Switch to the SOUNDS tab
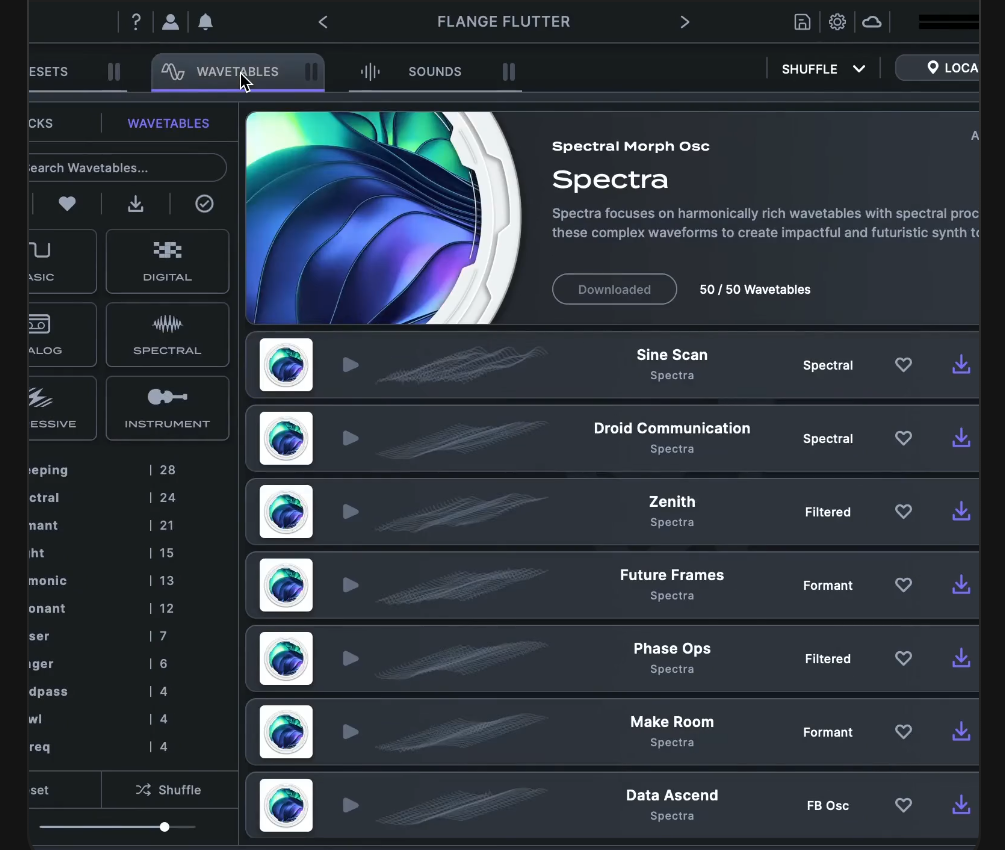The width and height of the screenshot is (1005, 850). pos(434,71)
